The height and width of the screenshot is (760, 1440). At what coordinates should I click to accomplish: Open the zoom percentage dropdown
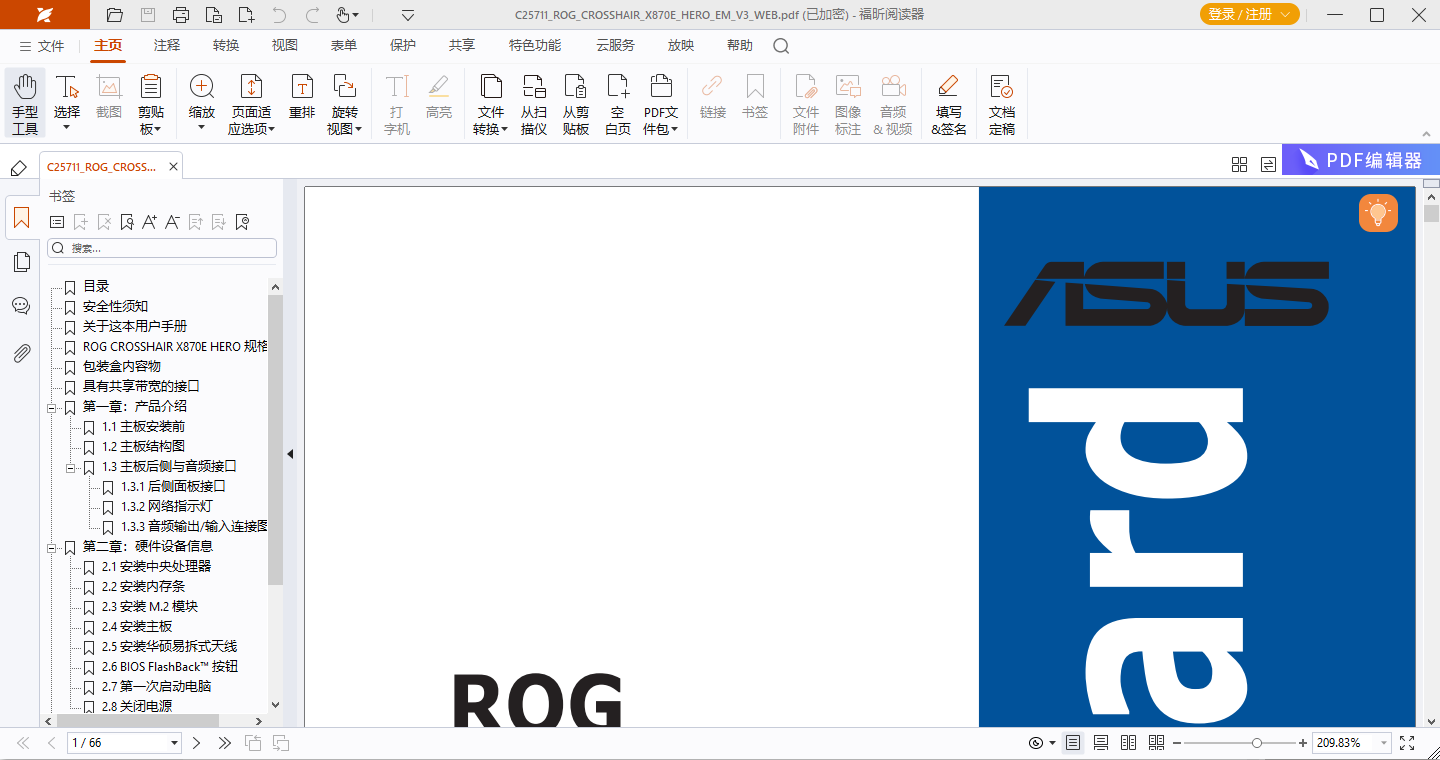click(1384, 743)
